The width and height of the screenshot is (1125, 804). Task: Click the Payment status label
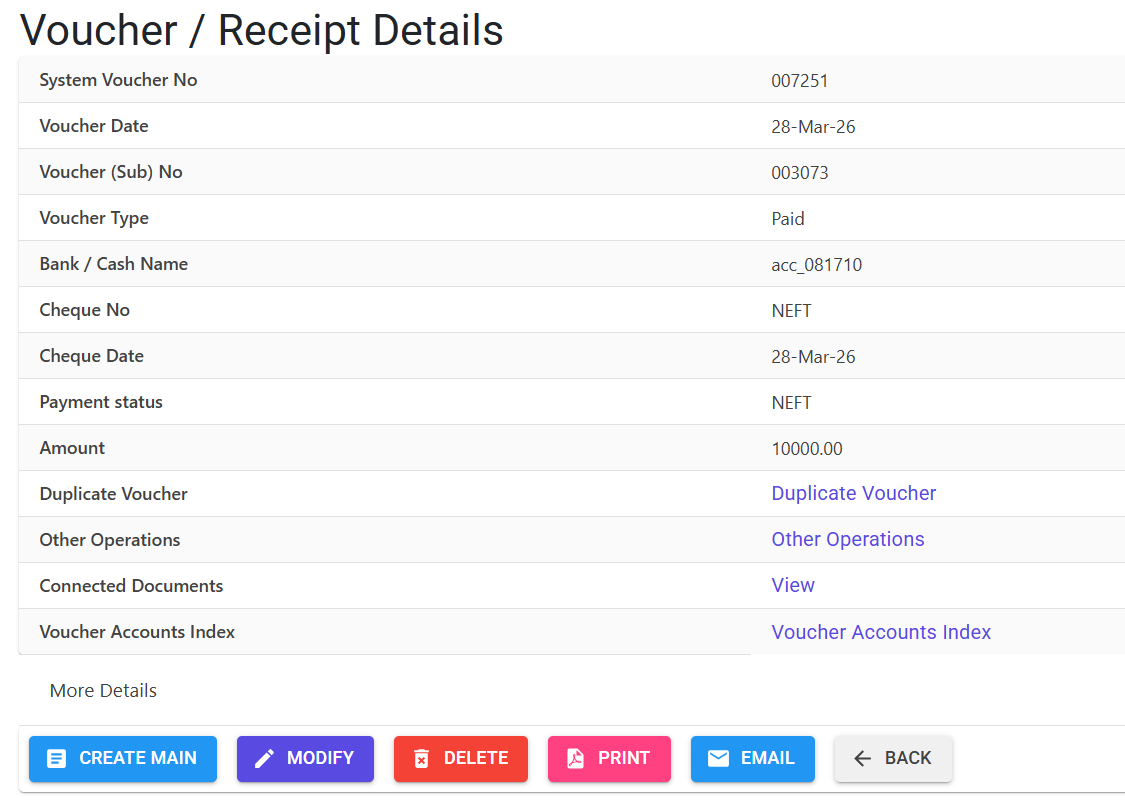tap(101, 402)
